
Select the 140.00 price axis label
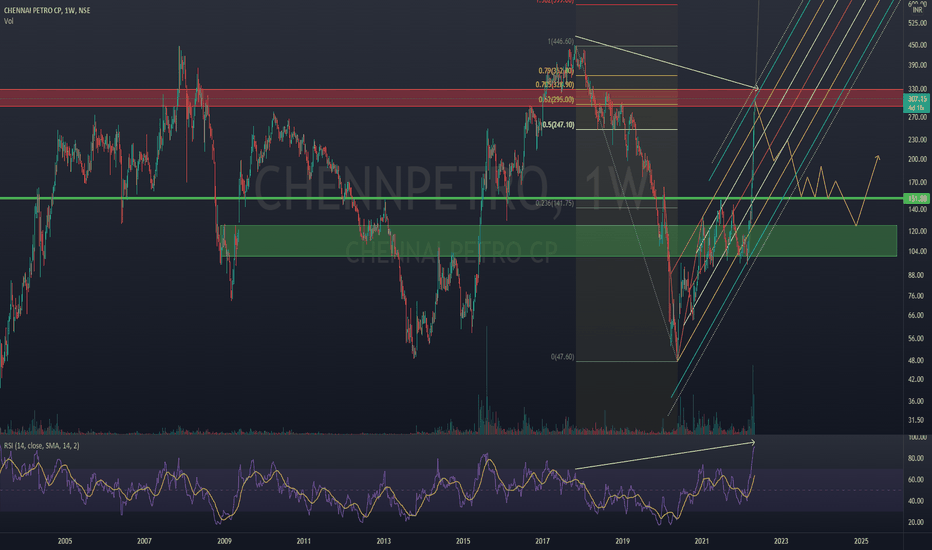(x=917, y=210)
